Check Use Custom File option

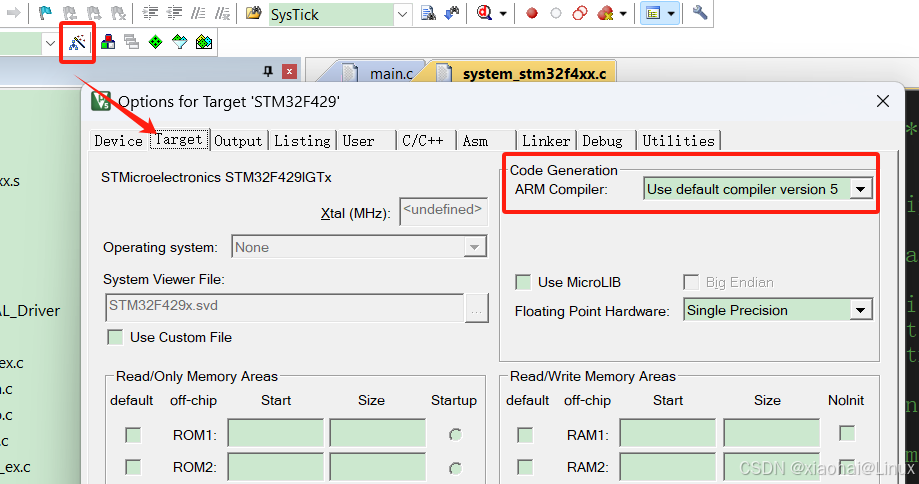coord(115,338)
